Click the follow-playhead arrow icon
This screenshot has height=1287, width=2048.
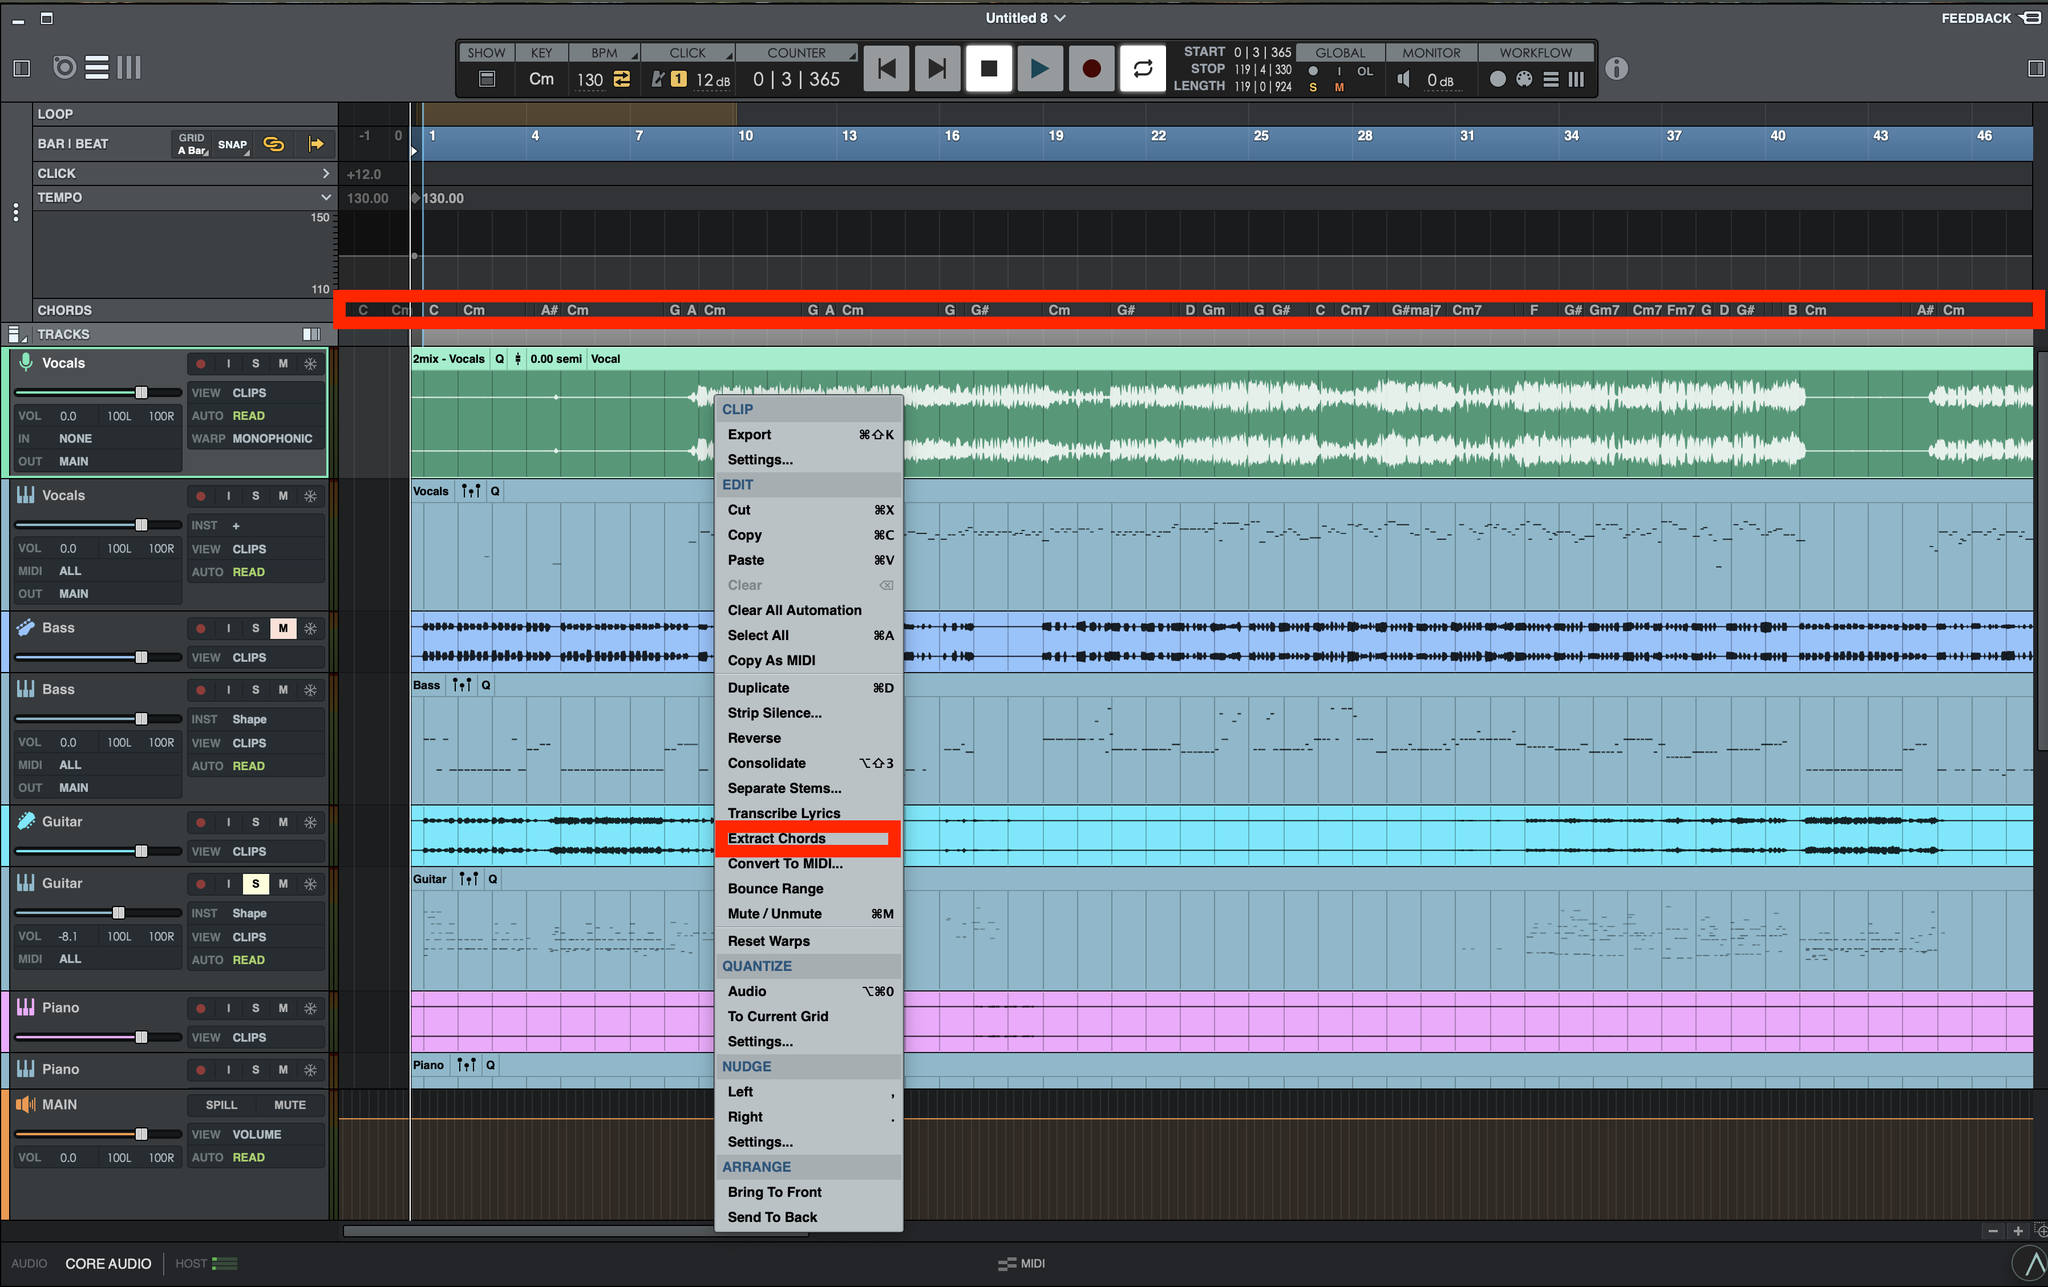pos(316,144)
